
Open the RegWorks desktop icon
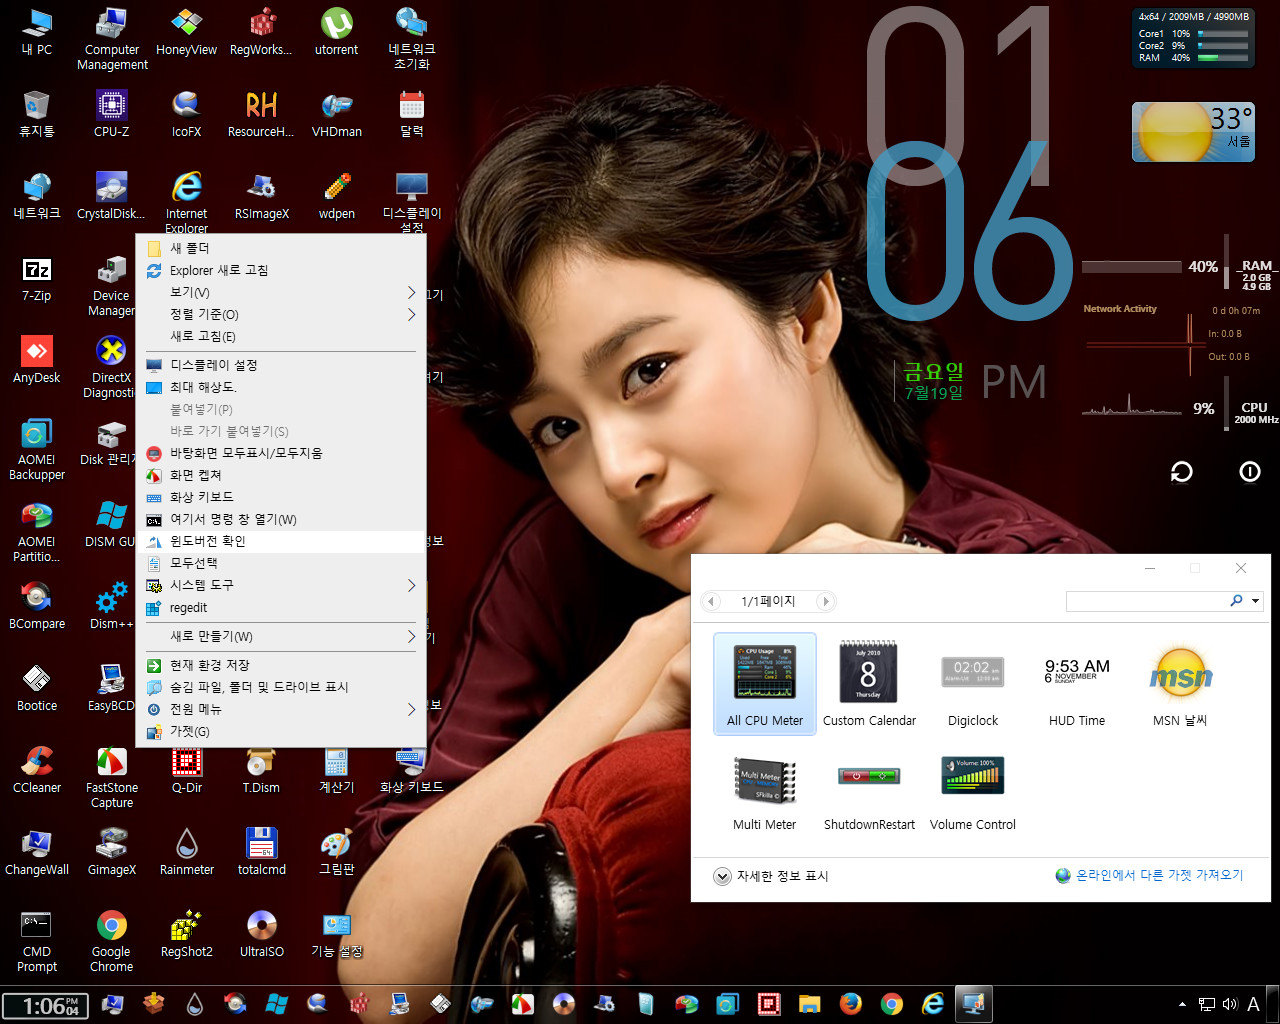point(261,32)
